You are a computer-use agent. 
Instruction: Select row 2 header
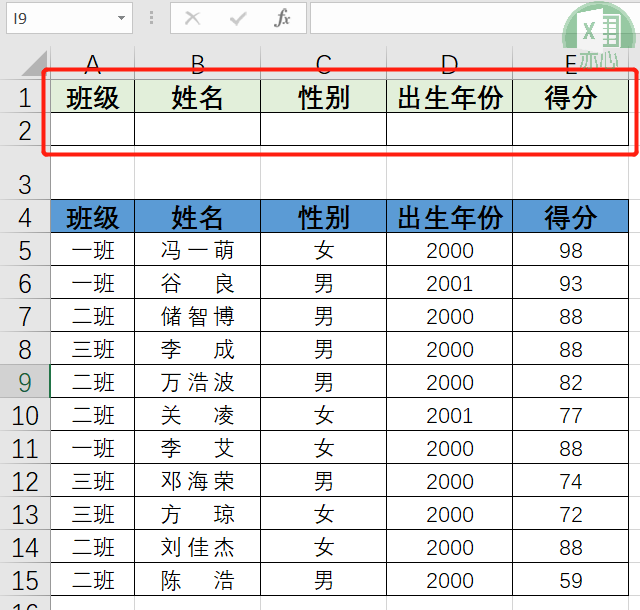pyautogui.click(x=25, y=129)
